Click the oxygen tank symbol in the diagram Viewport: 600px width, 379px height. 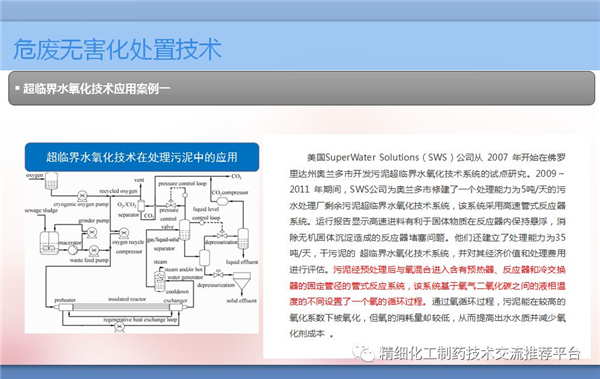pos(51,180)
